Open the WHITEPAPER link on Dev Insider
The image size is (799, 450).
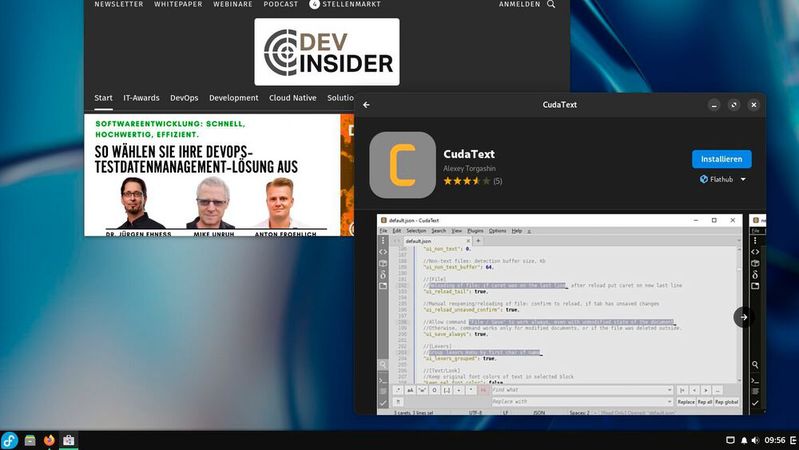(178, 4)
